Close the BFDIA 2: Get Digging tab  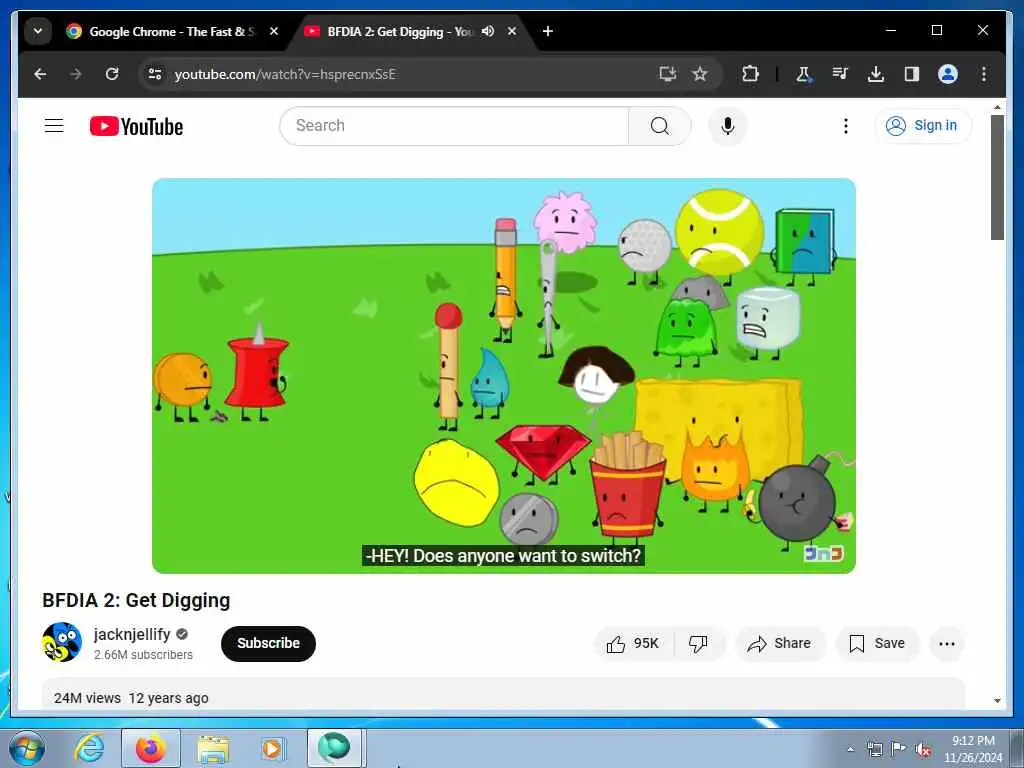tap(512, 31)
